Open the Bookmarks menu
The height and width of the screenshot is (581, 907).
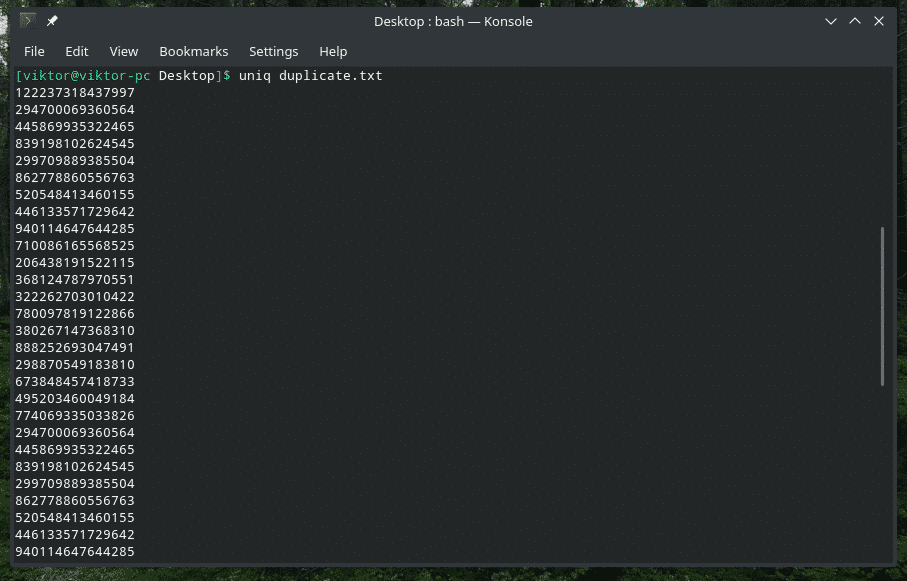tap(194, 52)
